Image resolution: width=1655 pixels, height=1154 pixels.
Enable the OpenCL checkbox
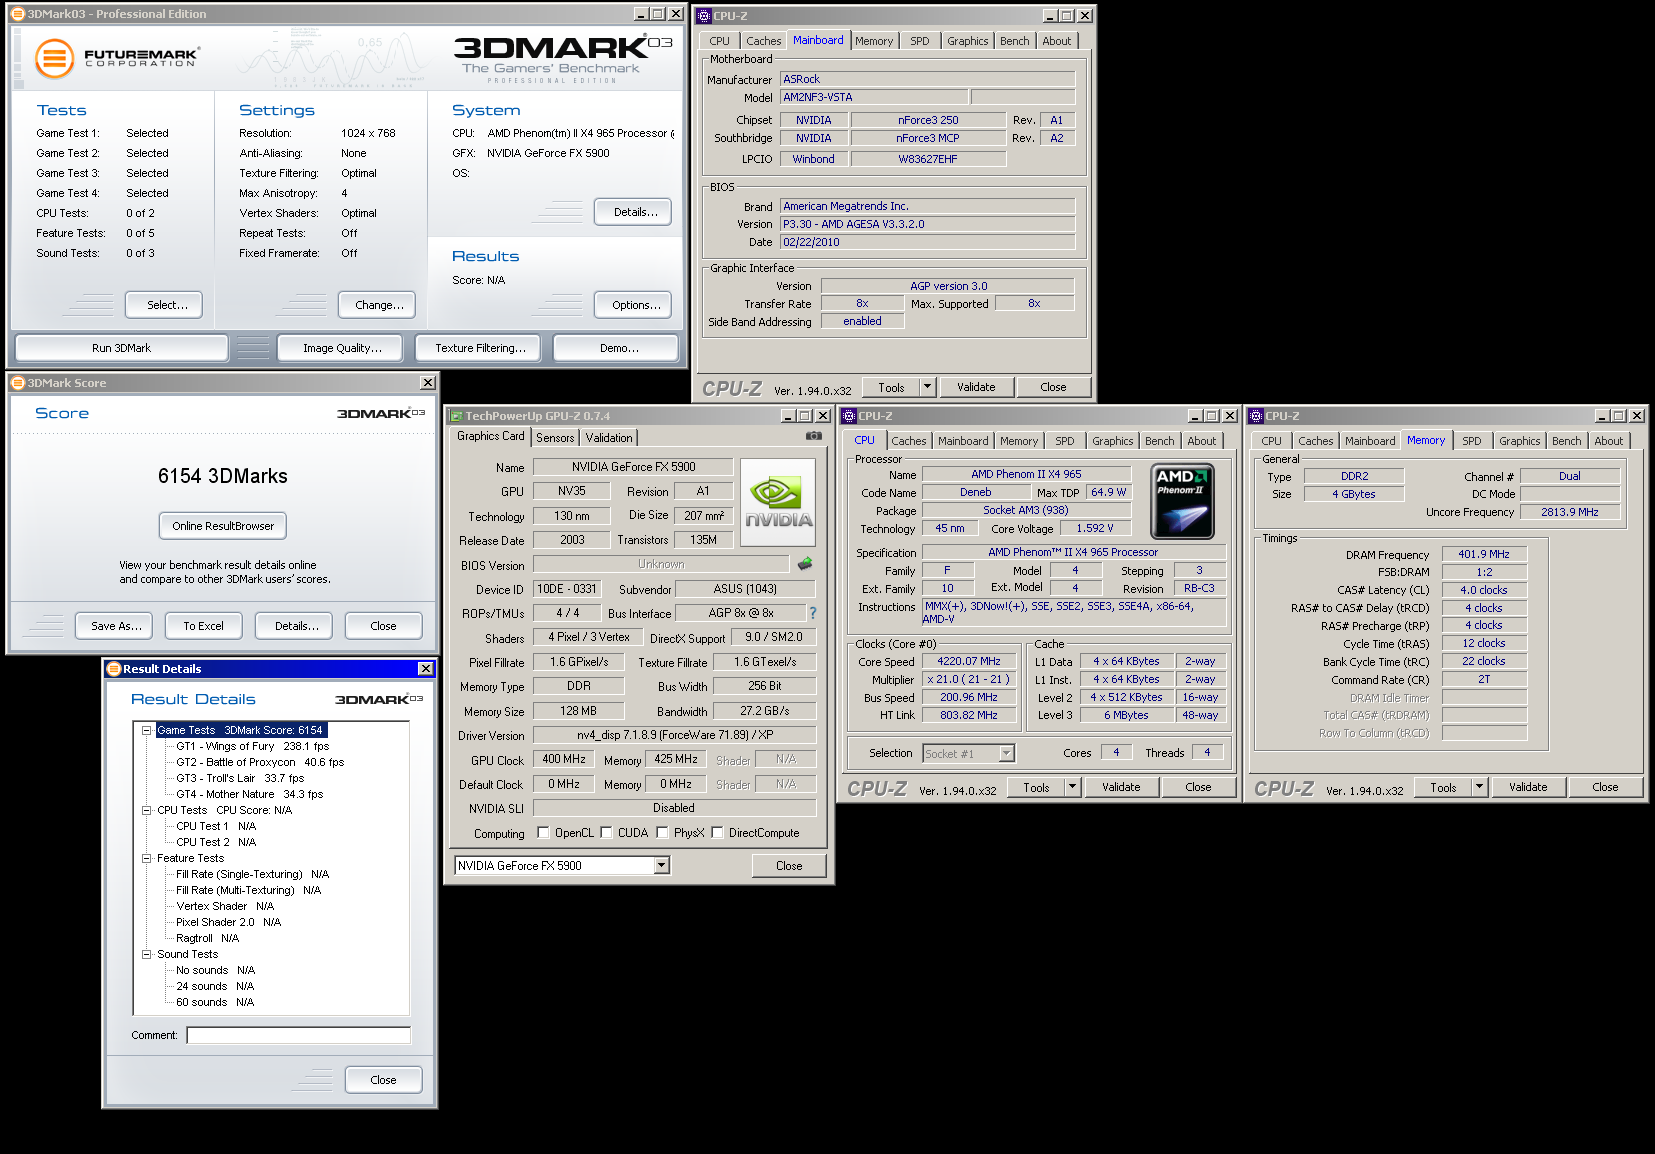[x=543, y=833]
